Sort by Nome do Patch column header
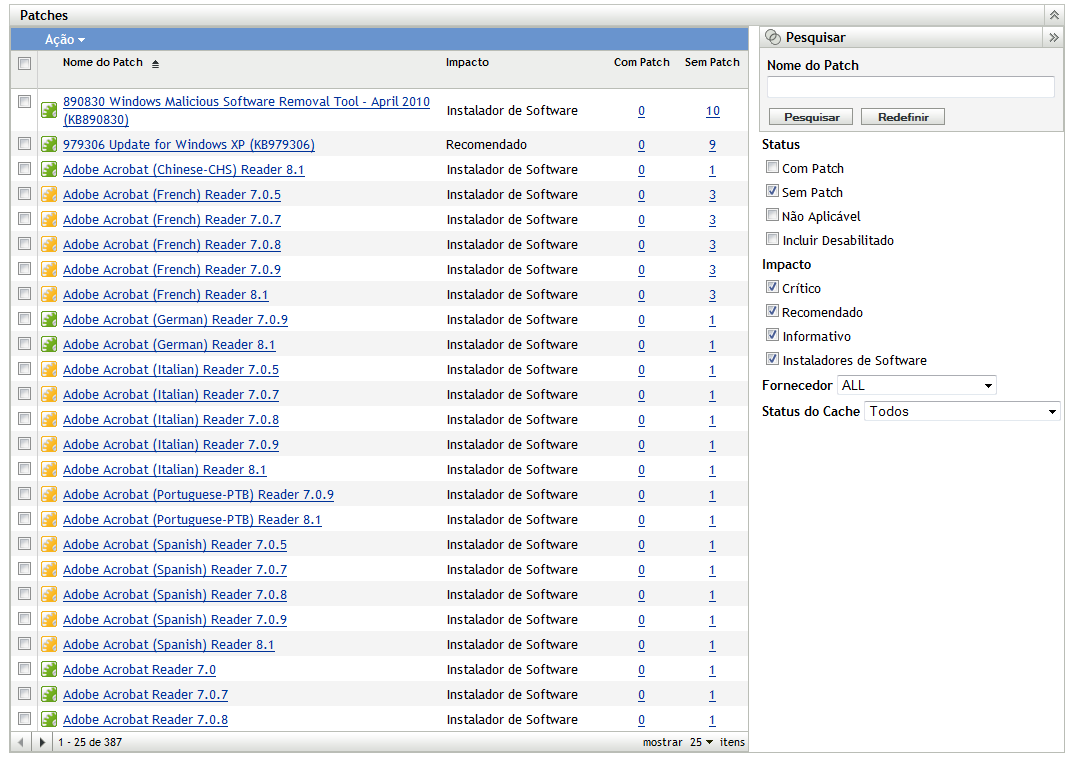The image size is (1077, 770). tap(103, 63)
